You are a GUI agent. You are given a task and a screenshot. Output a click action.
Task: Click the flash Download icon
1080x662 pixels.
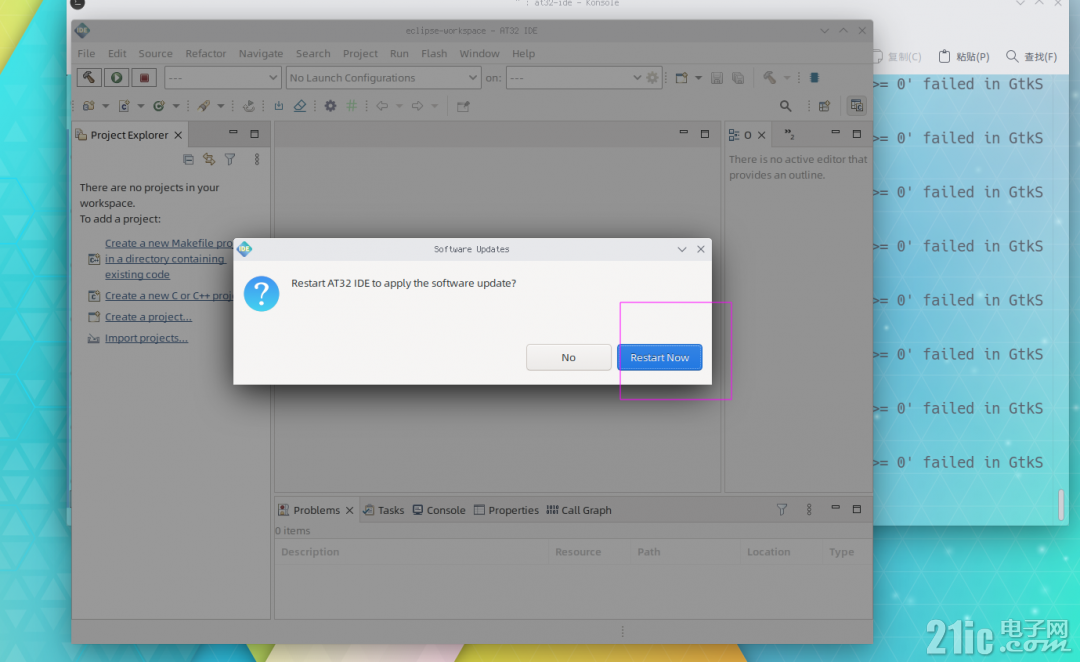[278, 106]
